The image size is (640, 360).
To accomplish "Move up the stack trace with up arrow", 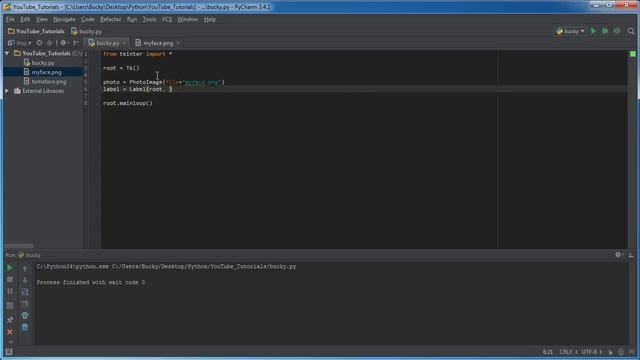I will (x=25, y=269).
